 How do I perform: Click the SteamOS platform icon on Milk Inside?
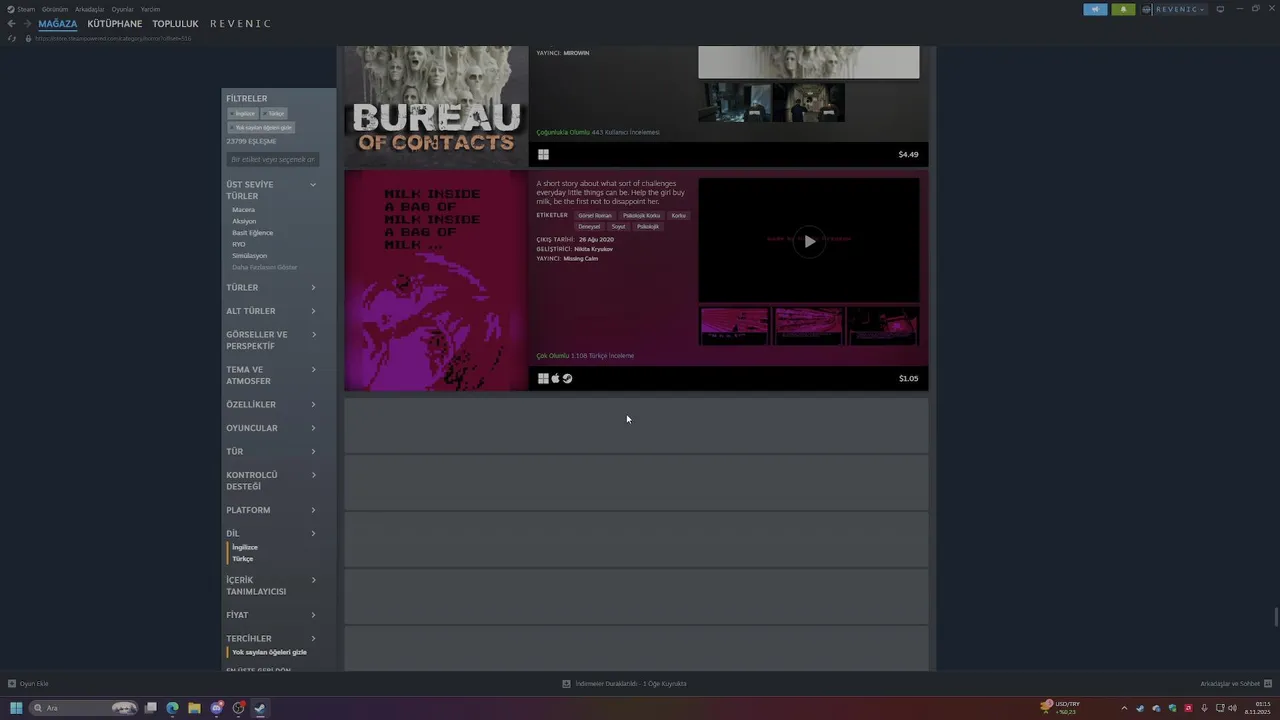tap(567, 379)
